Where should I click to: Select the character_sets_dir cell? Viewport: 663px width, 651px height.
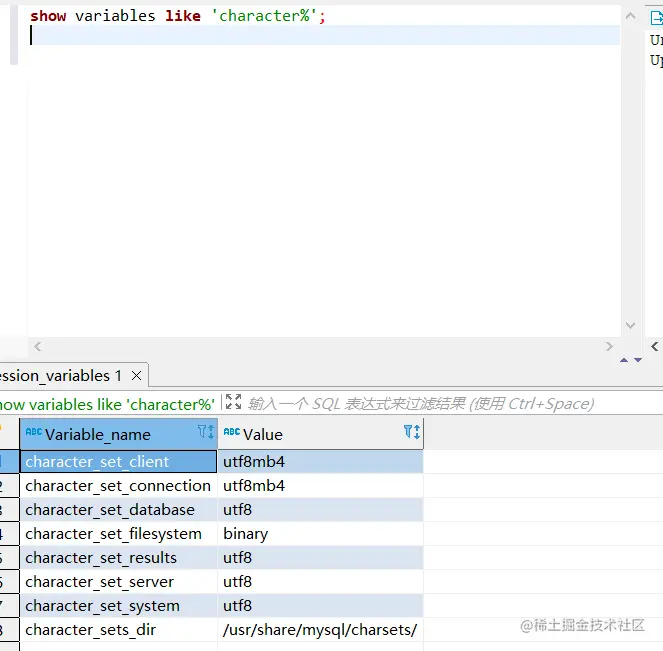(118, 630)
